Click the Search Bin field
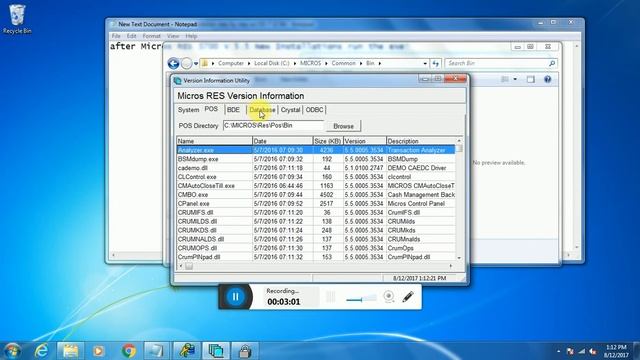 (496, 63)
